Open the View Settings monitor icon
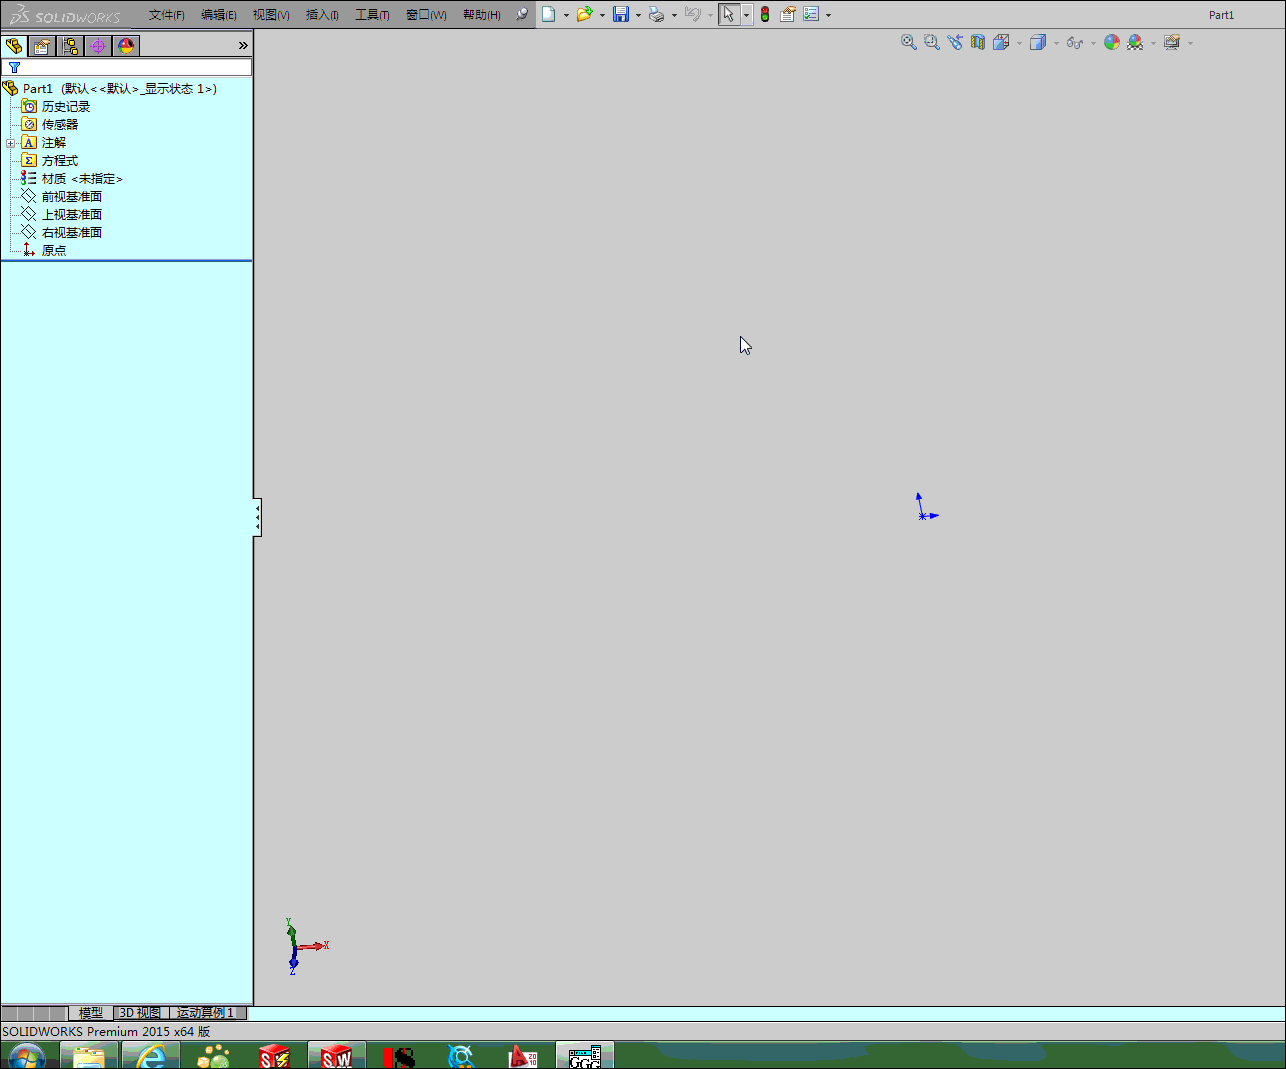1286x1069 pixels. click(x=1172, y=43)
